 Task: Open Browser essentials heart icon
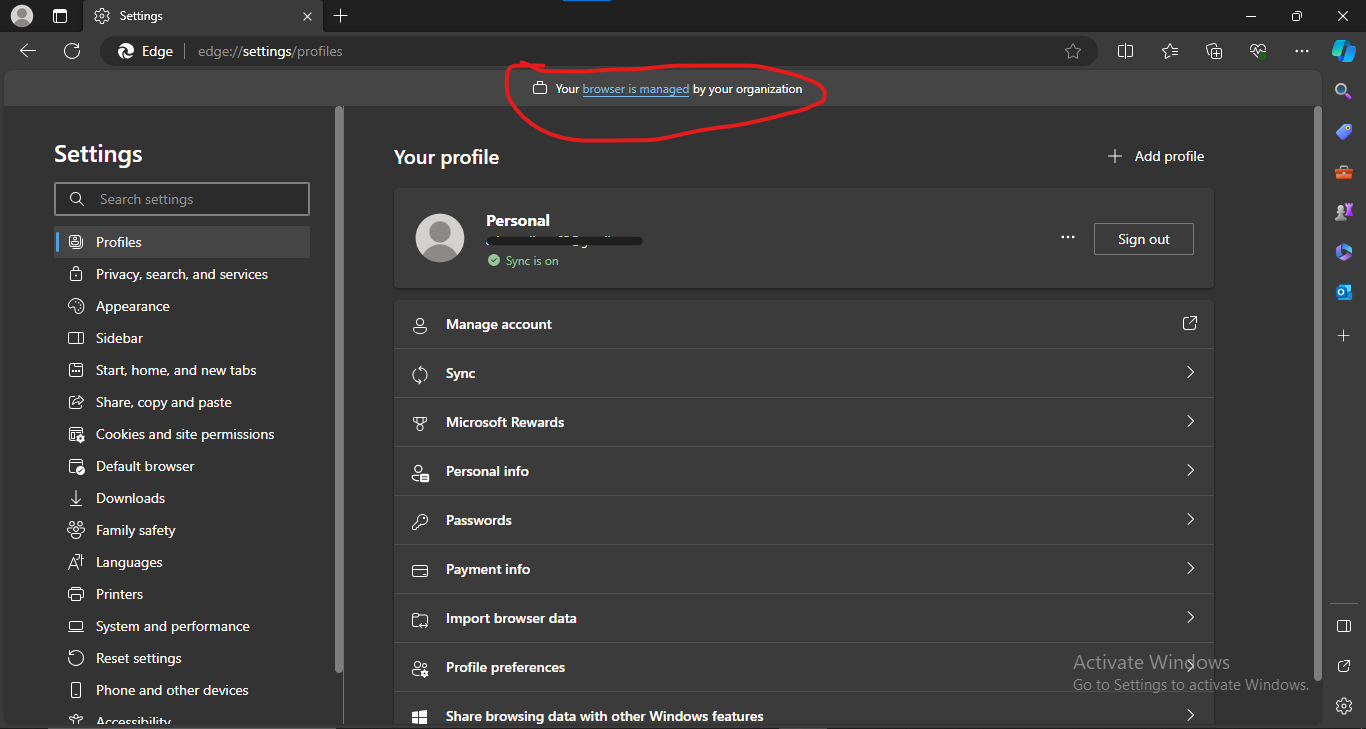pos(1258,51)
